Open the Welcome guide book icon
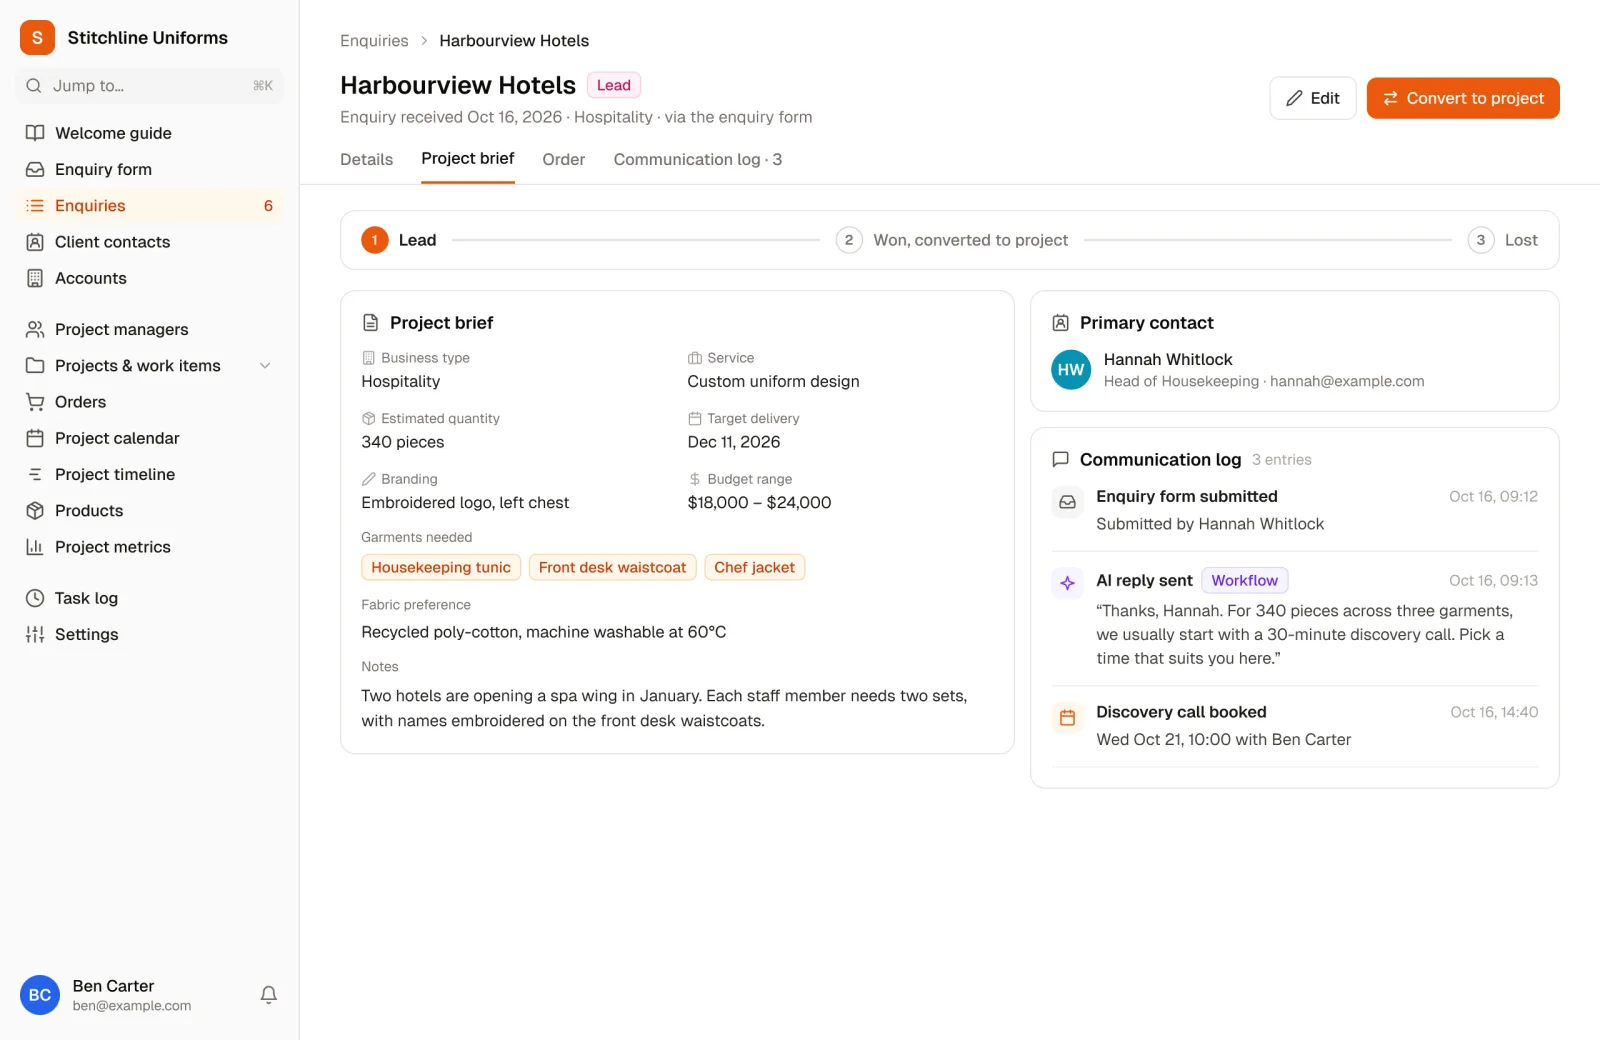The image size is (1600, 1040). [35, 133]
